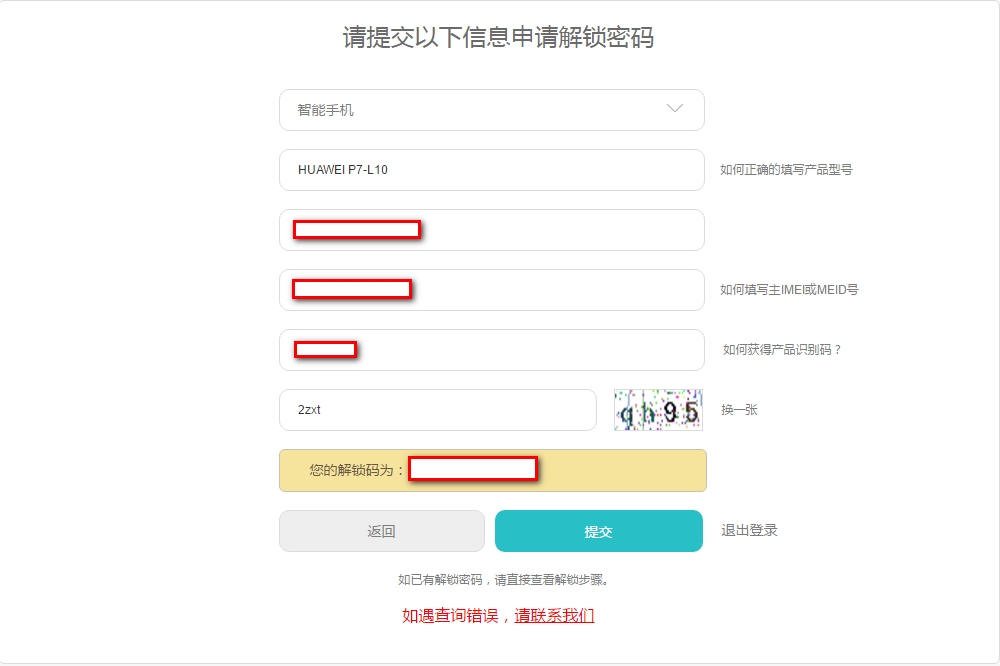This screenshot has height=666, width=1000.
Task: Focus the captcha input containing 2zxt
Action: [438, 410]
